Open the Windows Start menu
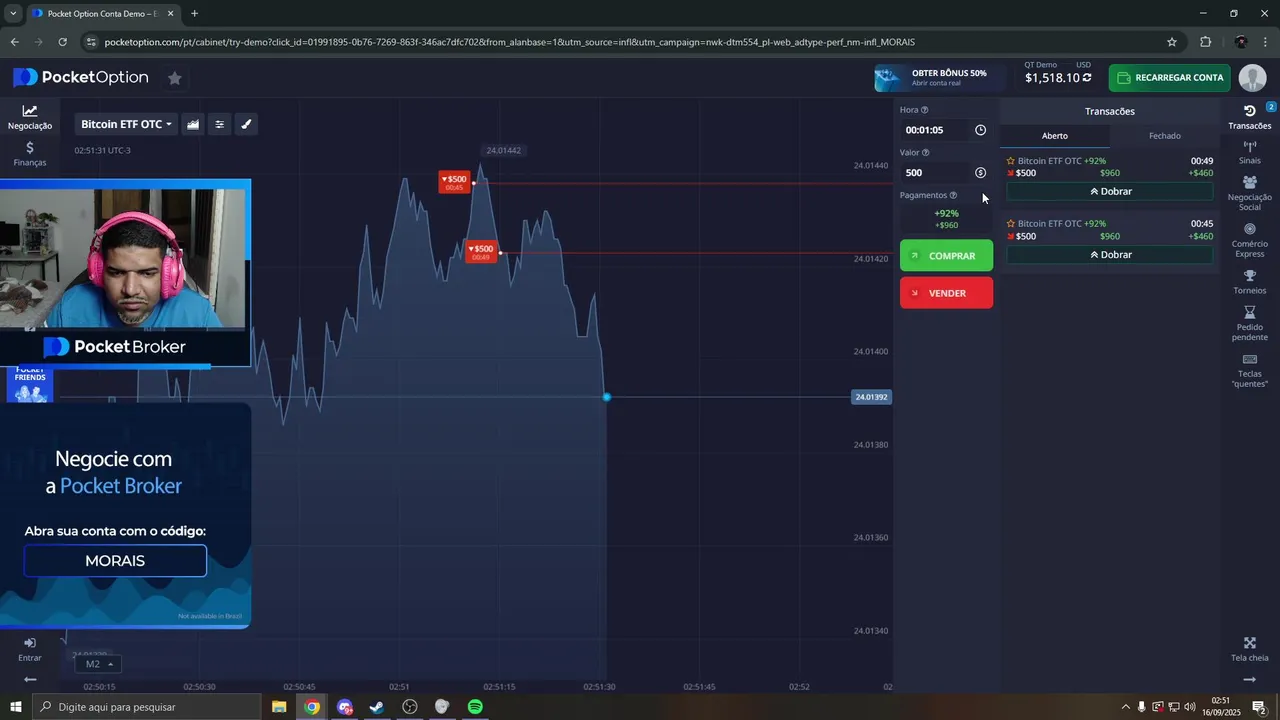The width and height of the screenshot is (1280, 720). (16, 707)
